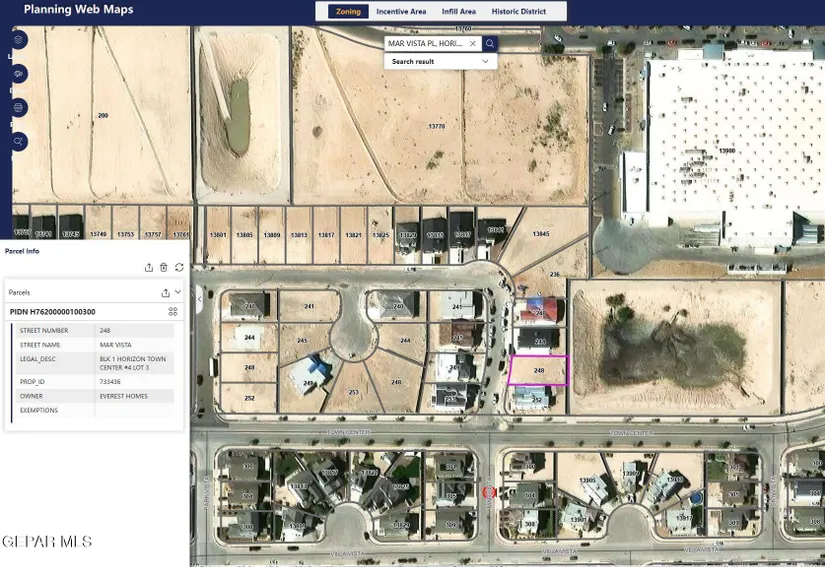The image size is (825, 567).
Task: Click the Query search icon in the sidebar
Action: coord(18,142)
